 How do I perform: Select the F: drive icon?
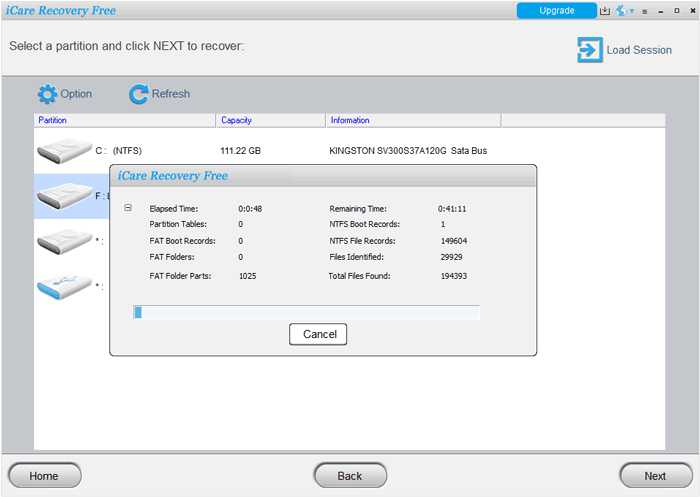pos(64,196)
